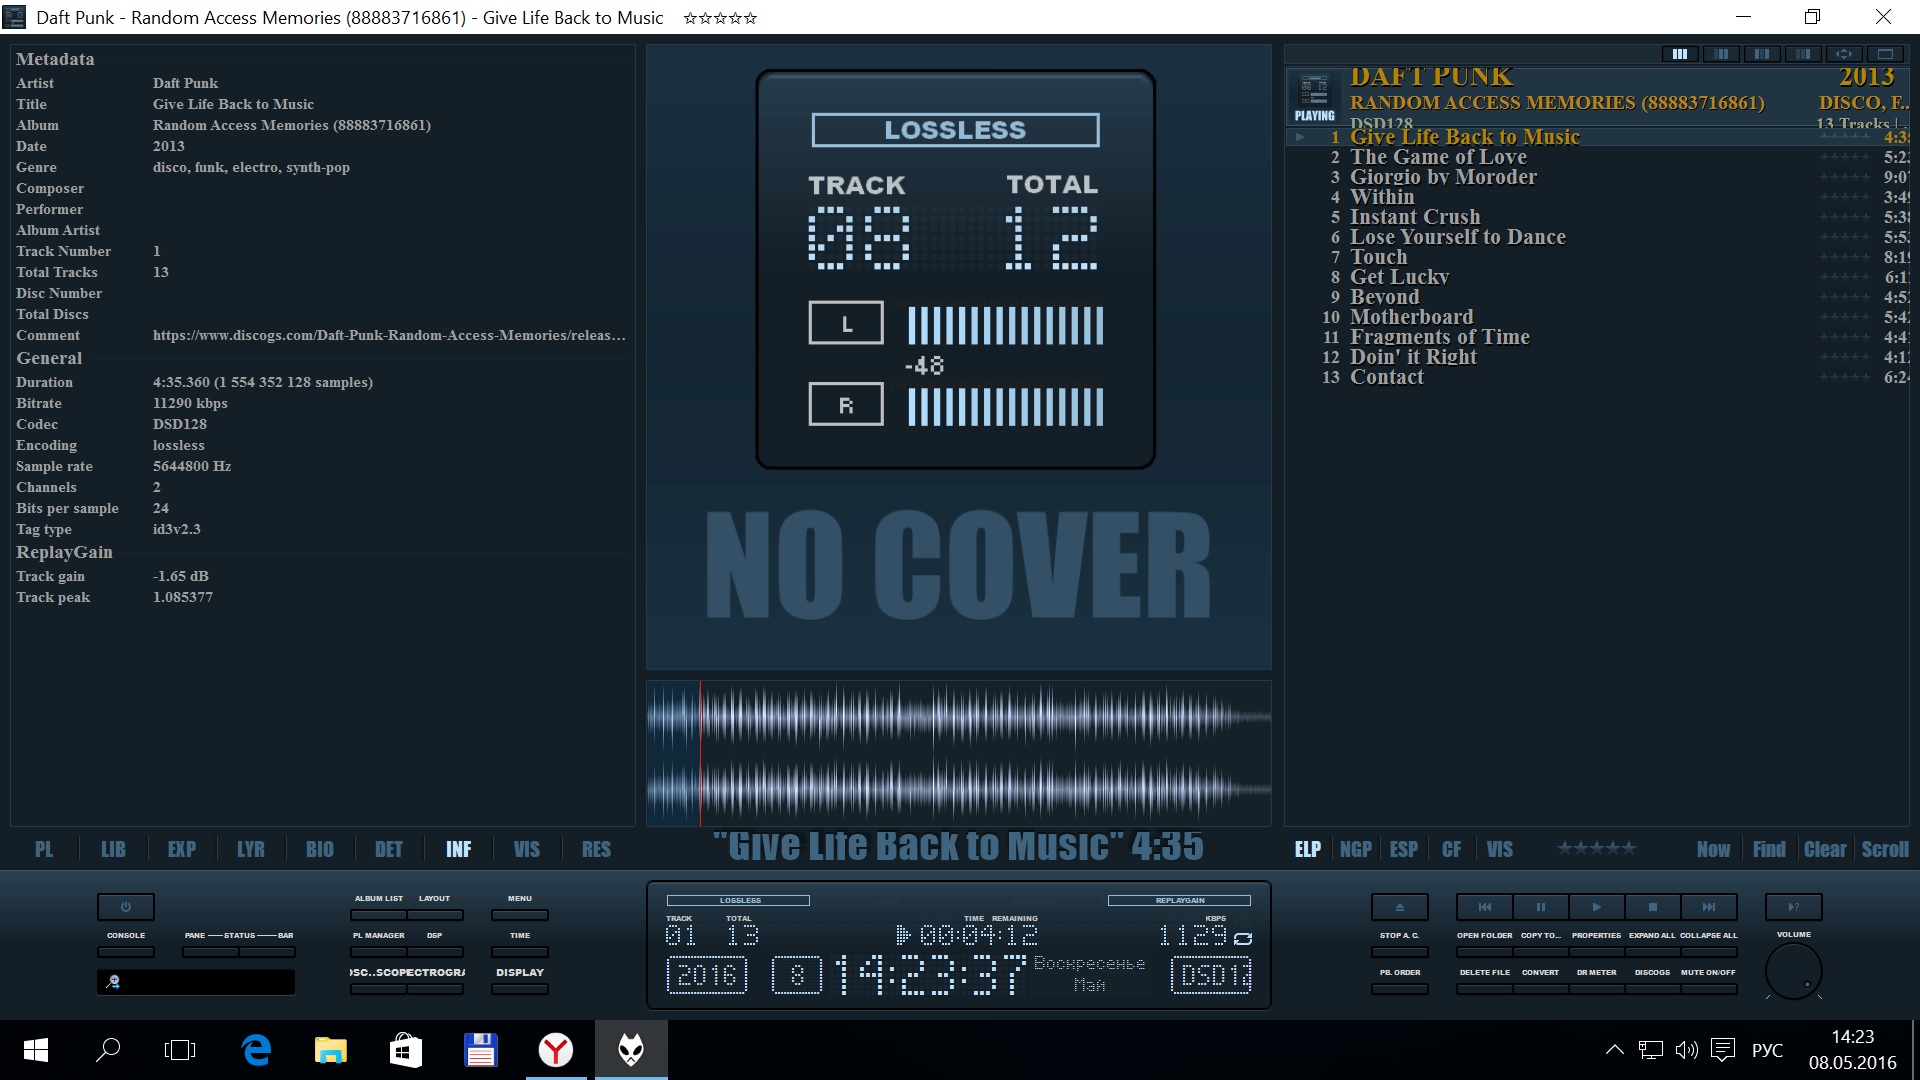Skip to the previous track
Image resolution: width=1920 pixels, height=1080 pixels.
tap(1485, 907)
